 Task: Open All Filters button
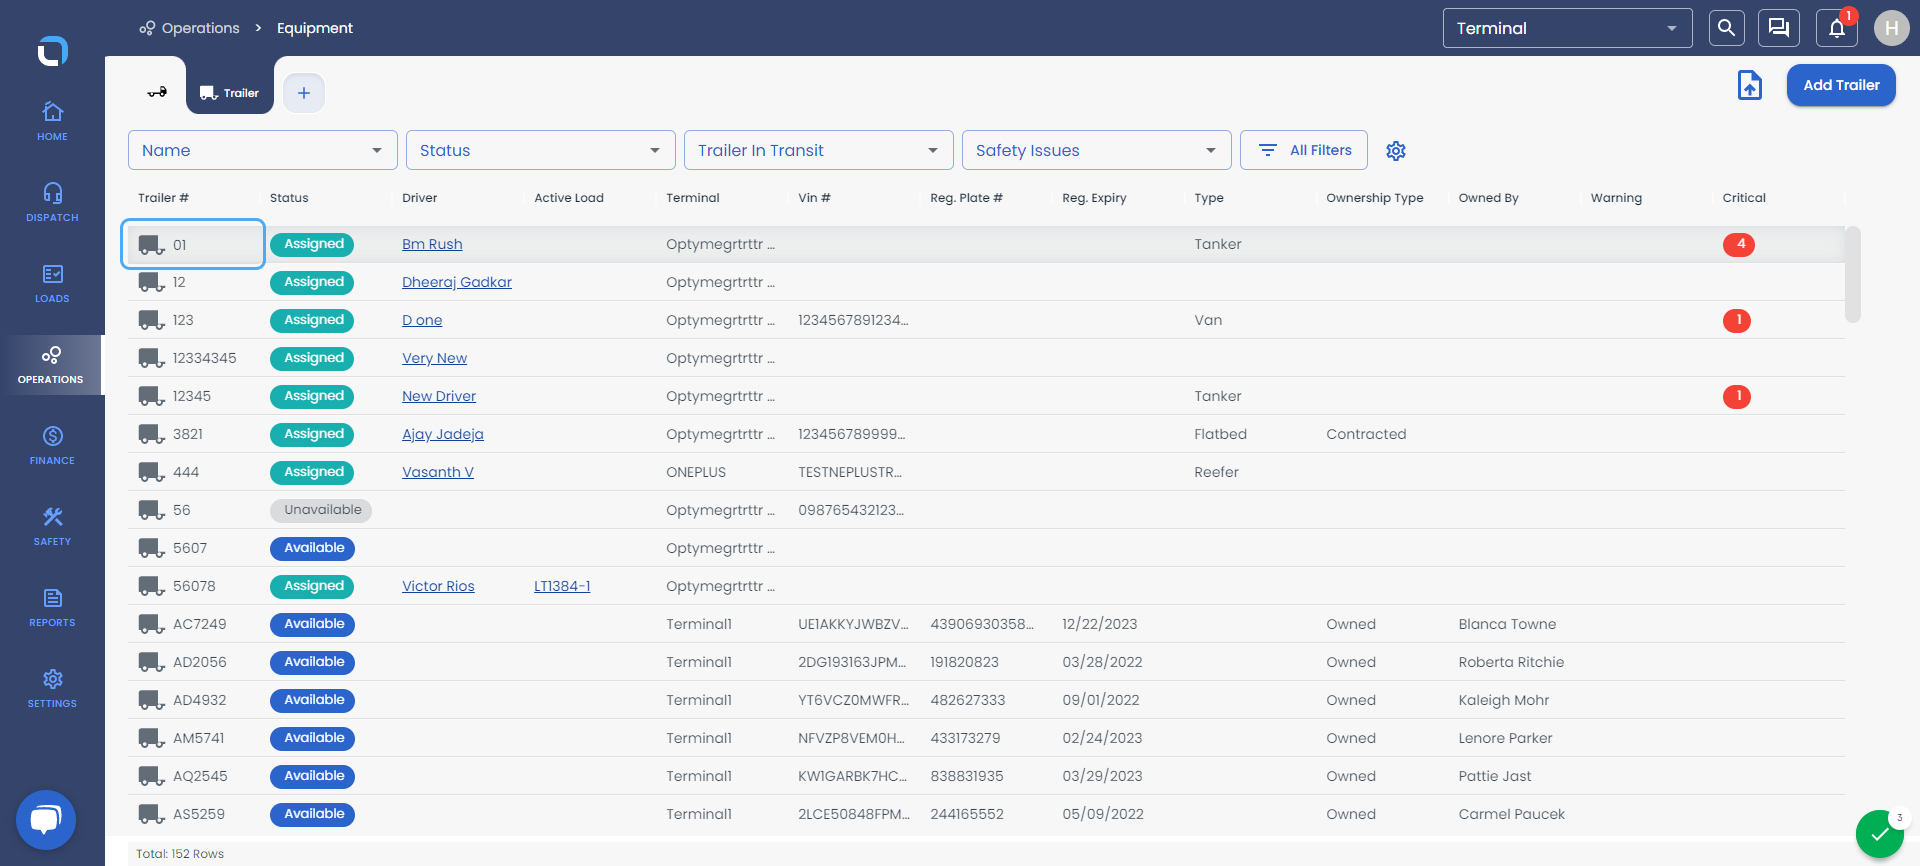[1305, 150]
